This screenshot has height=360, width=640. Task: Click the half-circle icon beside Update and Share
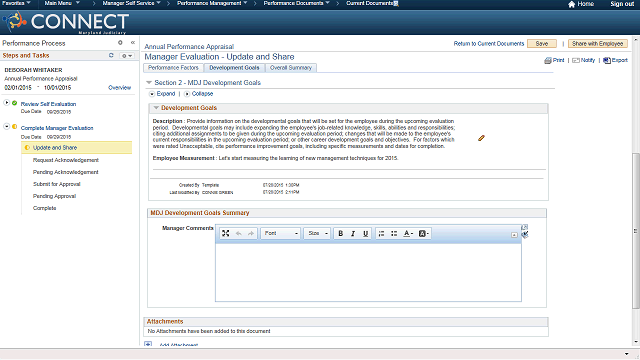click(x=27, y=147)
